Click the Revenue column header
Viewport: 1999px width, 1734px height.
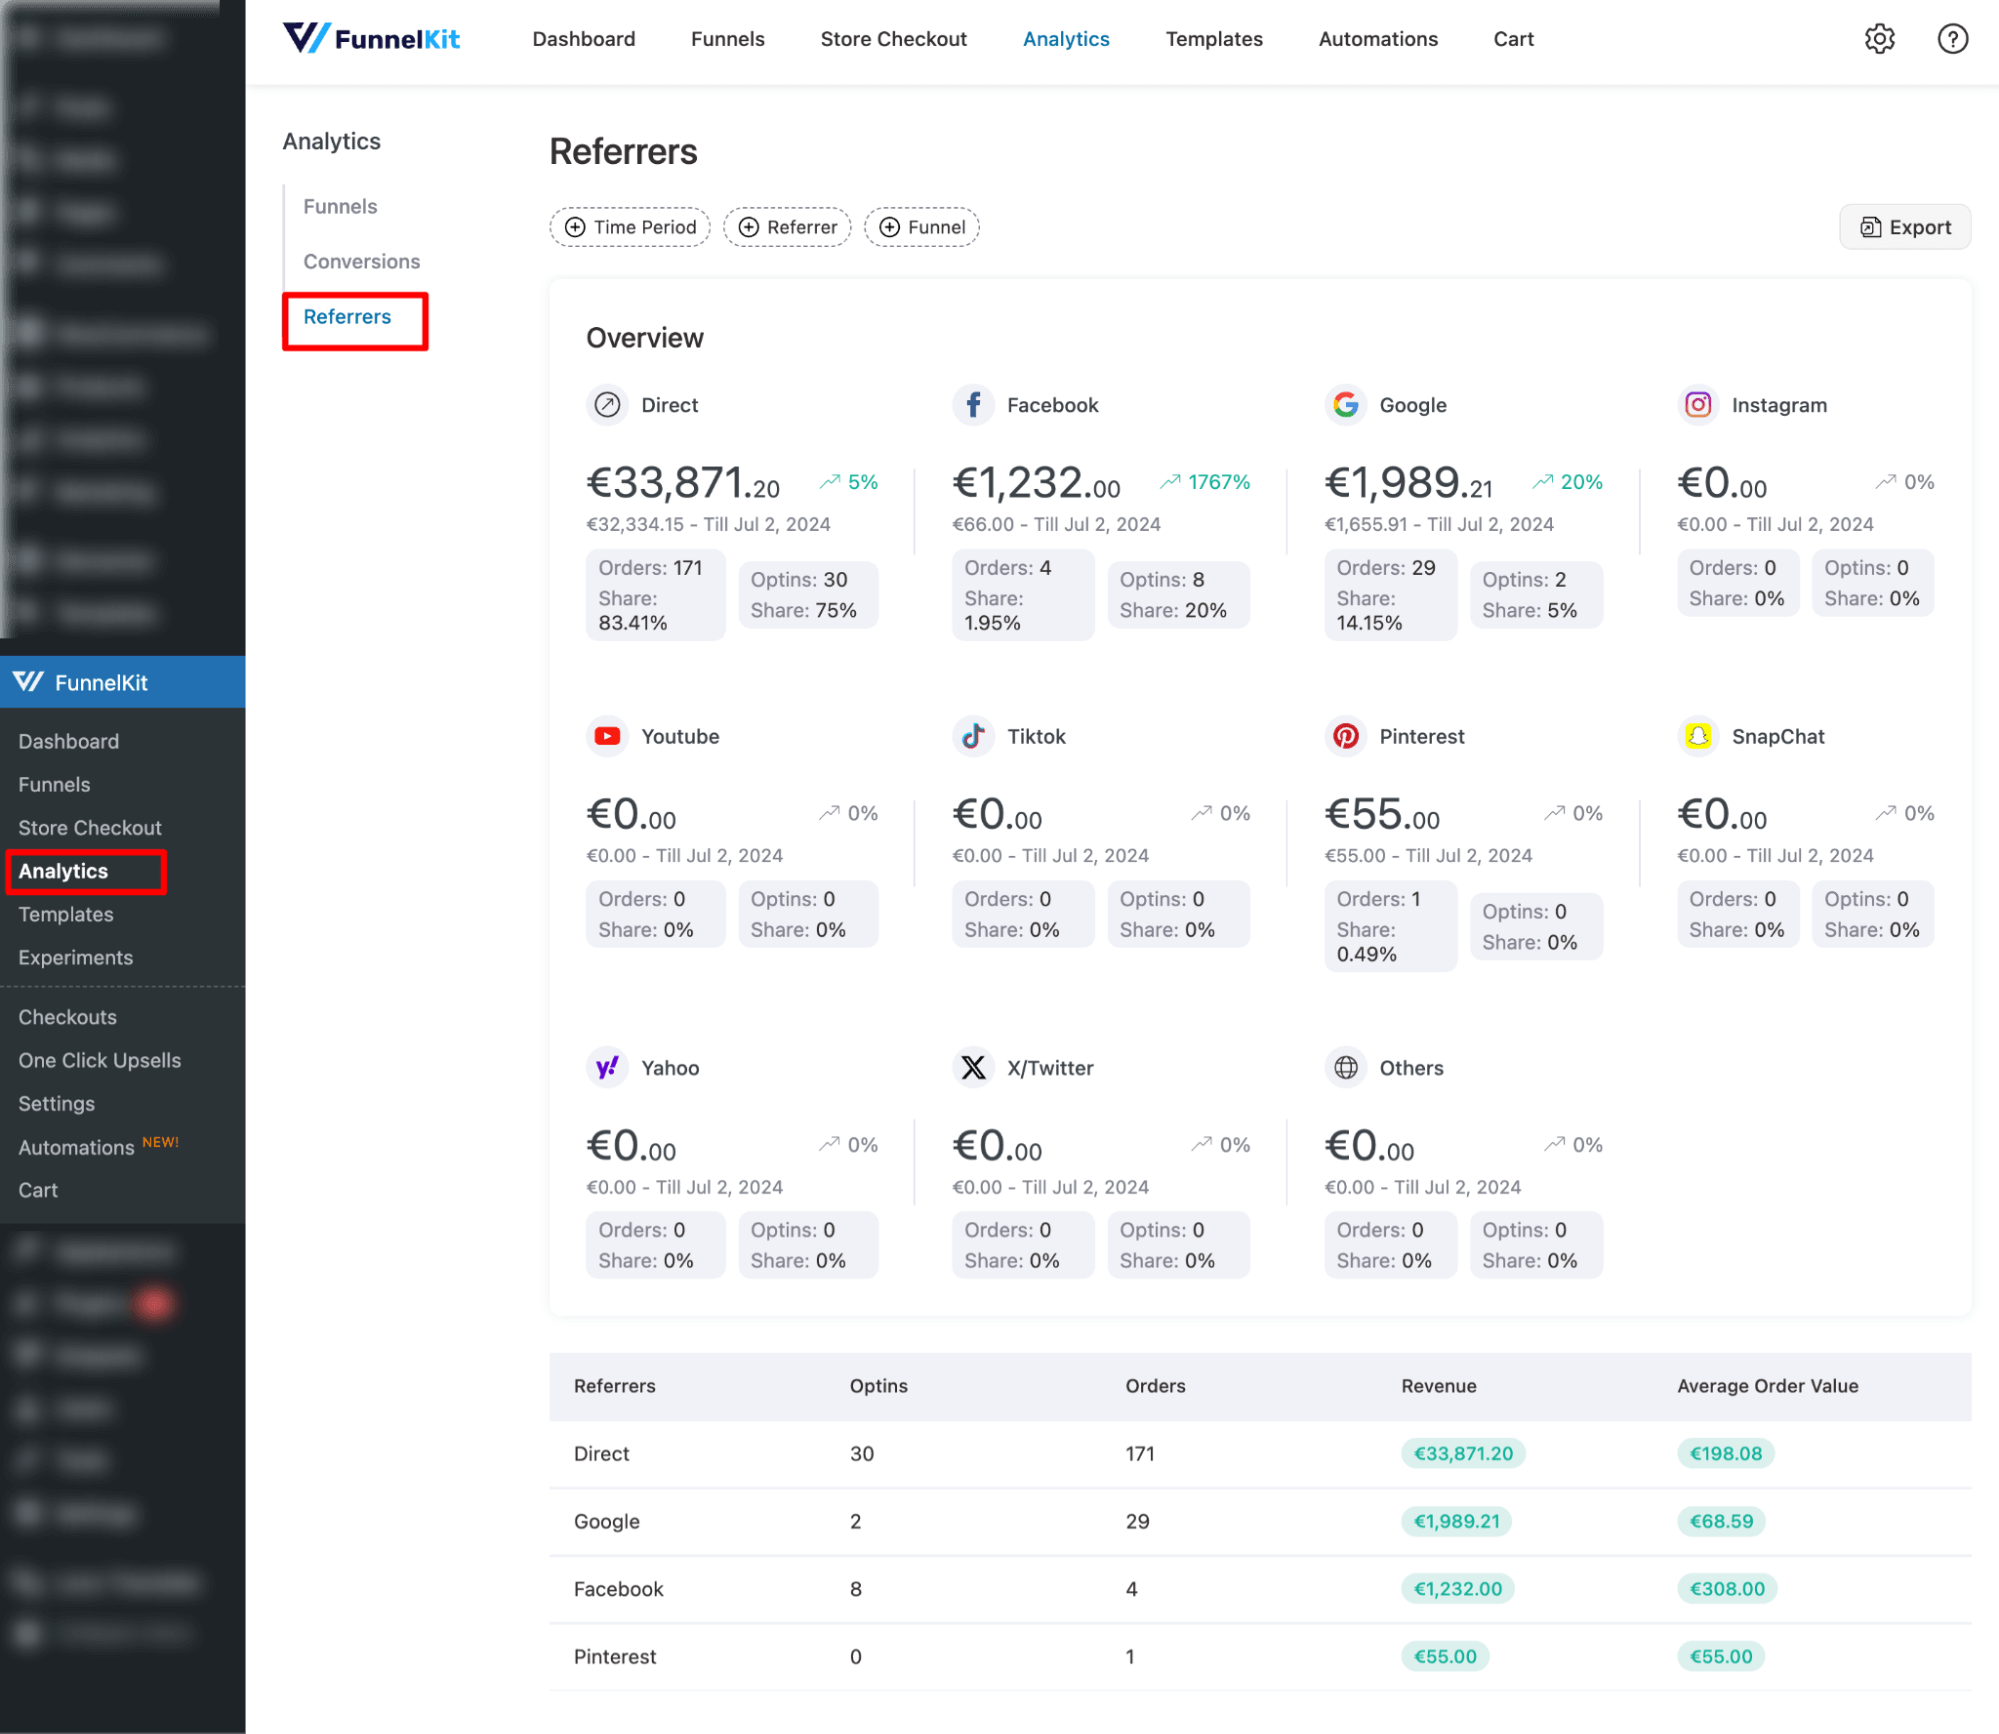coord(1438,1386)
